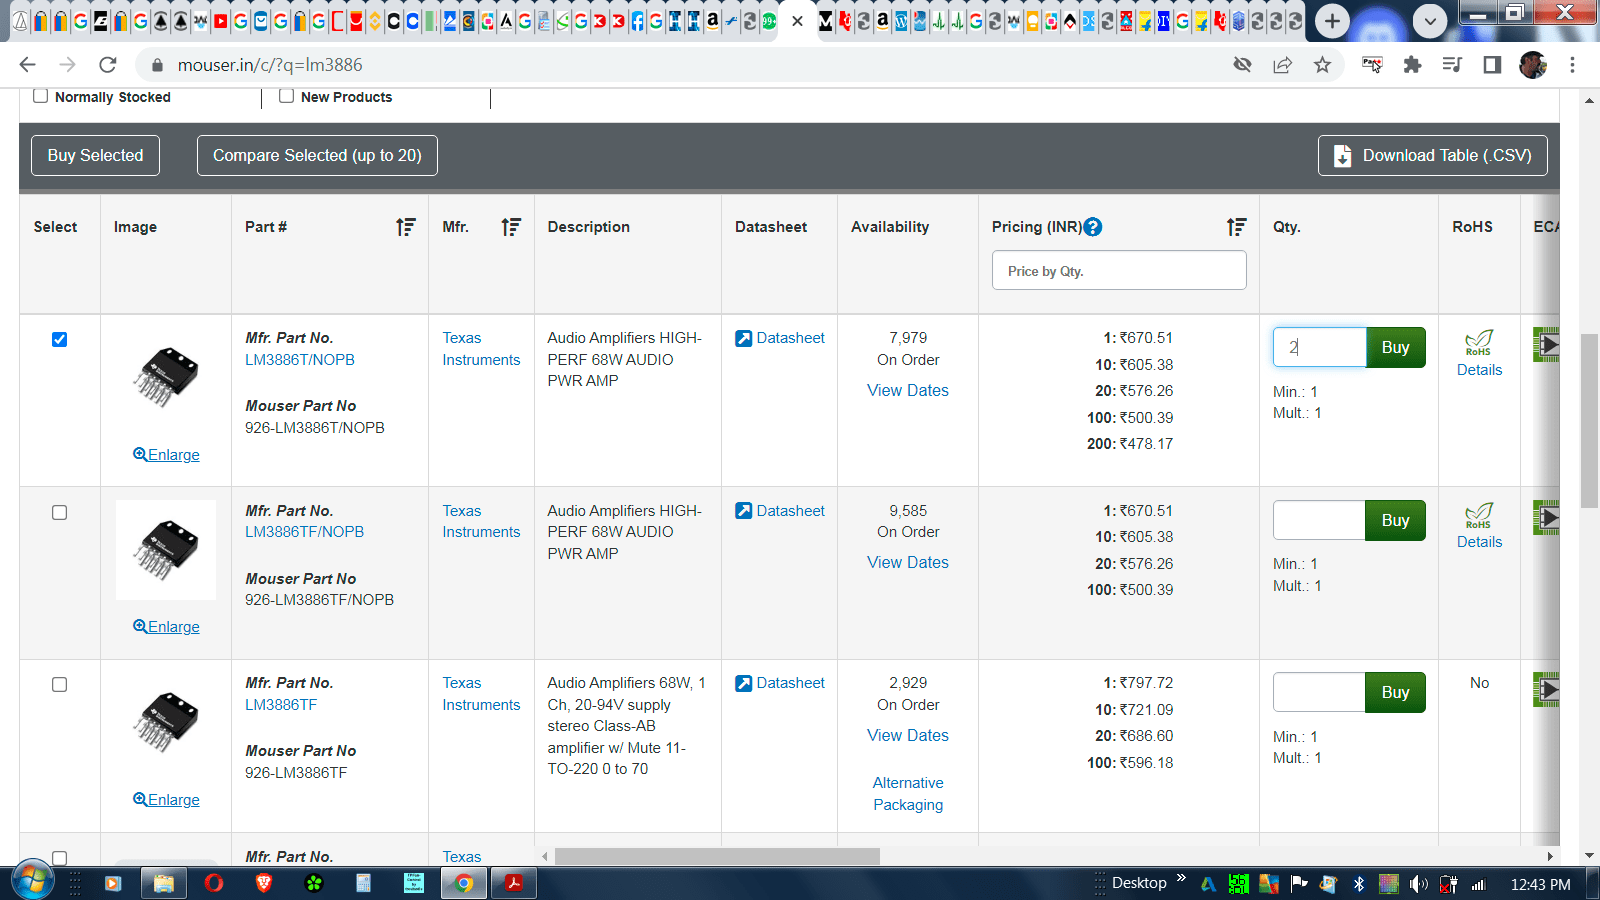This screenshot has height=900, width=1600.
Task: Click the Price by Qty. input field
Action: 1119,270
